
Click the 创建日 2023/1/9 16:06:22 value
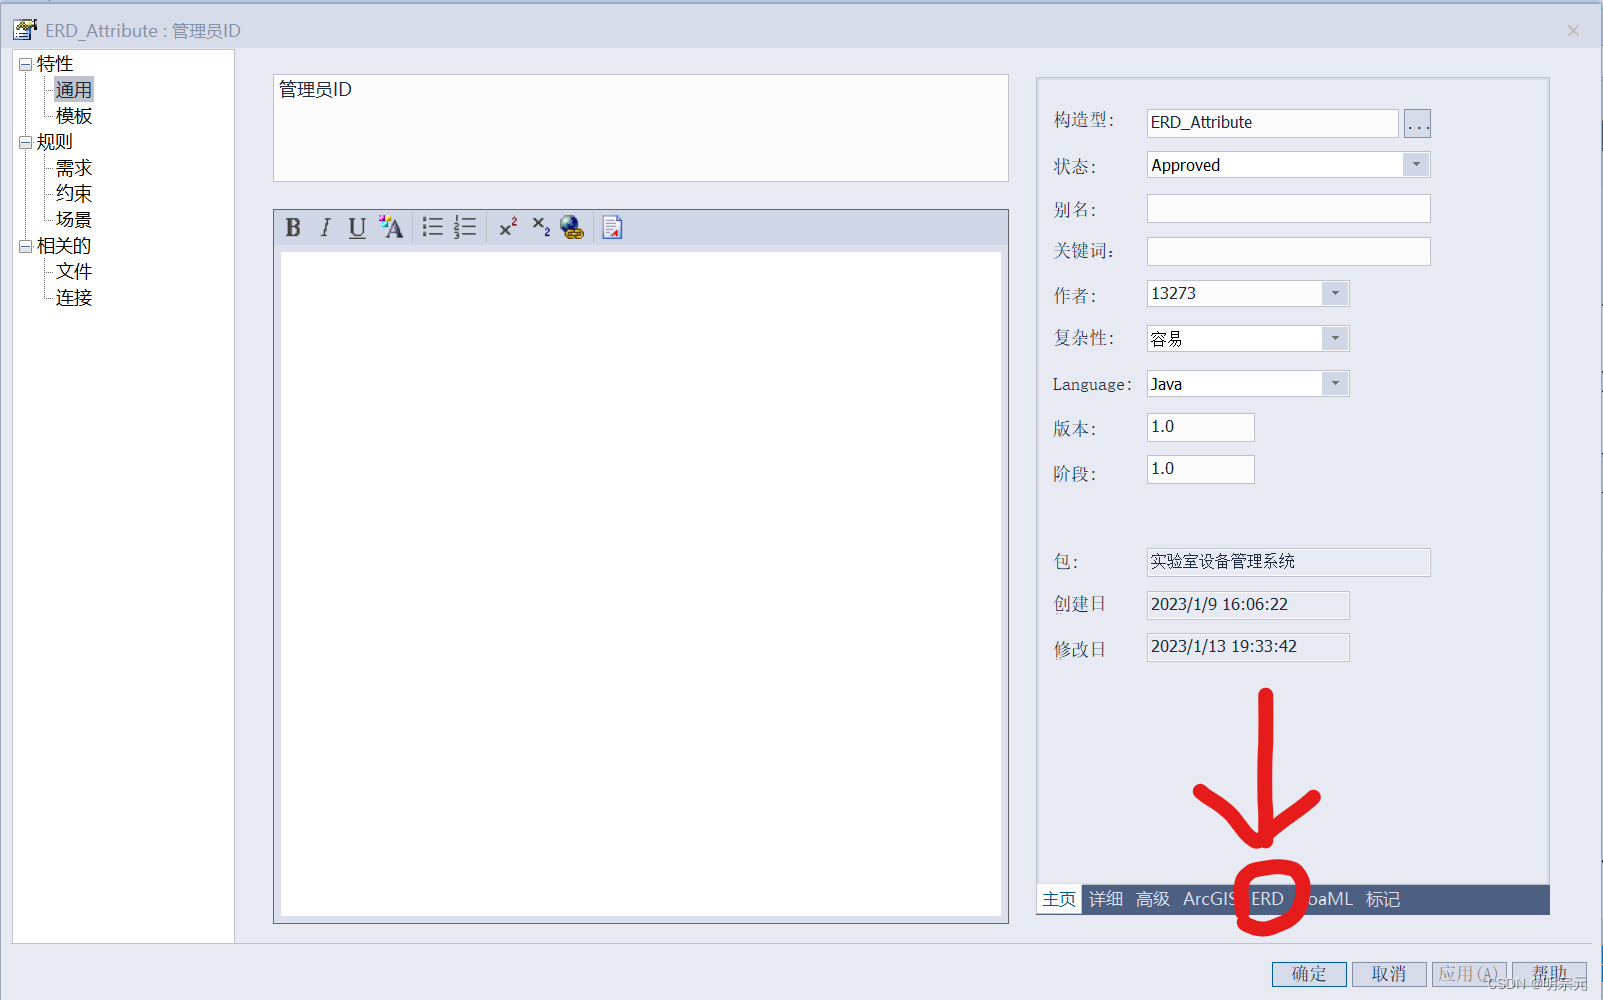[x=1248, y=605]
